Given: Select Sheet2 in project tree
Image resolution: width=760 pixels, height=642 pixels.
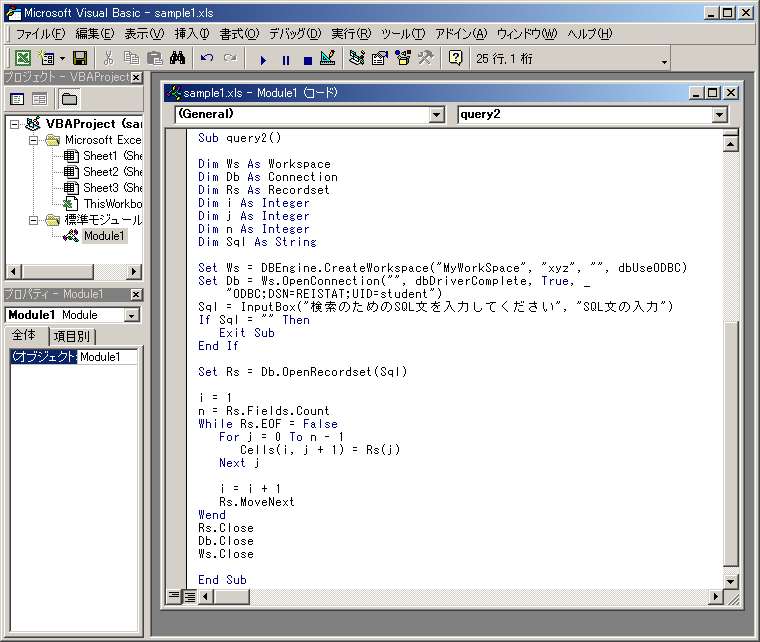Looking at the screenshot, I should (x=103, y=172).
